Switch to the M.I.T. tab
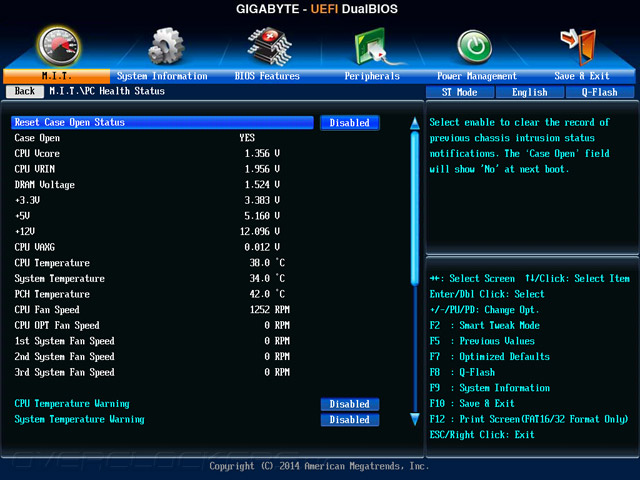640x480 pixels. tap(56, 76)
